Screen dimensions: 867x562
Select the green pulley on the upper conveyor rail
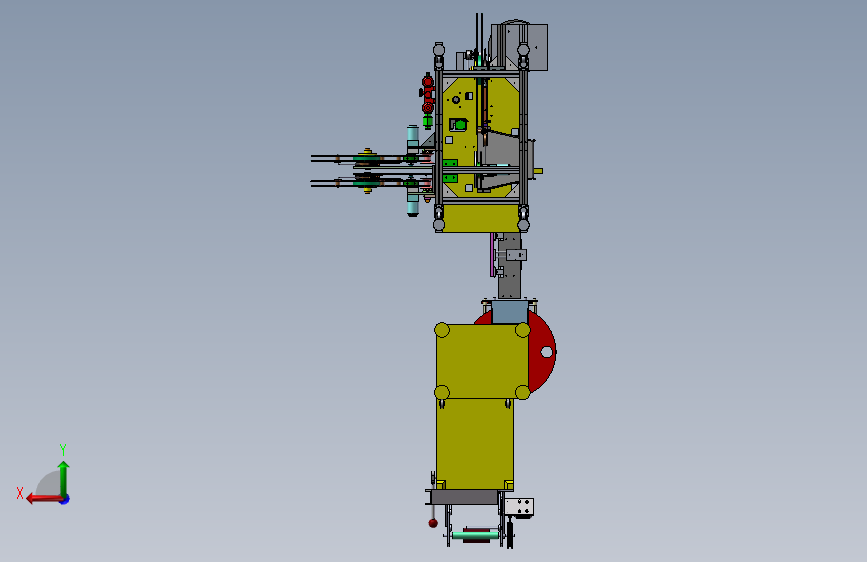[x=367, y=159]
